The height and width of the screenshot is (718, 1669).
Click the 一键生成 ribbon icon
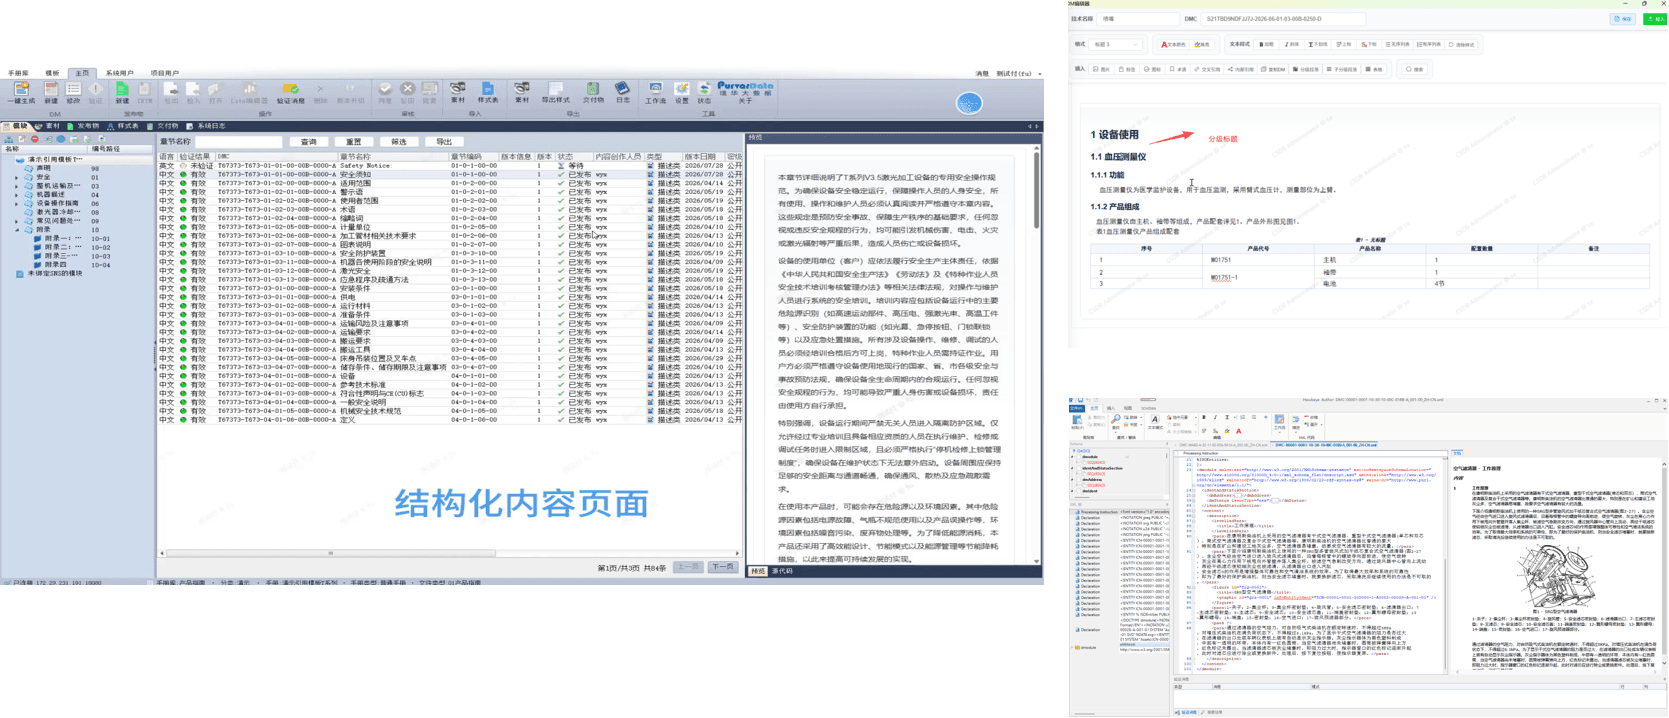tap(21, 94)
